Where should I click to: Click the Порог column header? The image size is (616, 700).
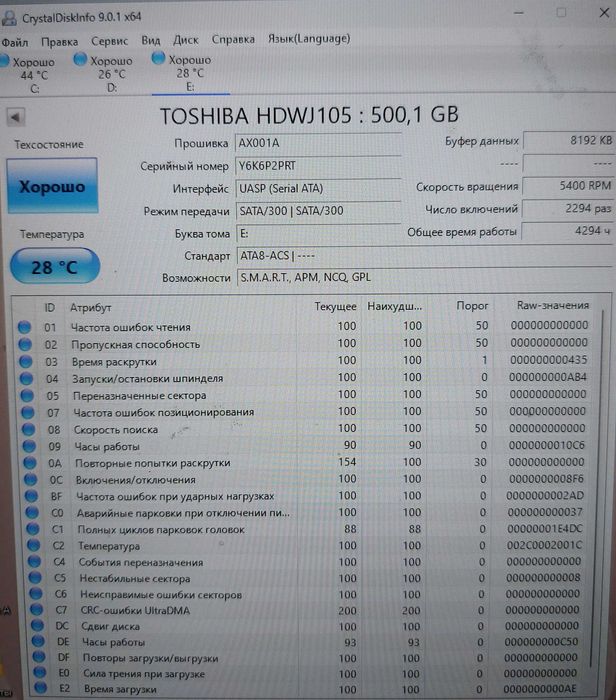click(x=472, y=306)
